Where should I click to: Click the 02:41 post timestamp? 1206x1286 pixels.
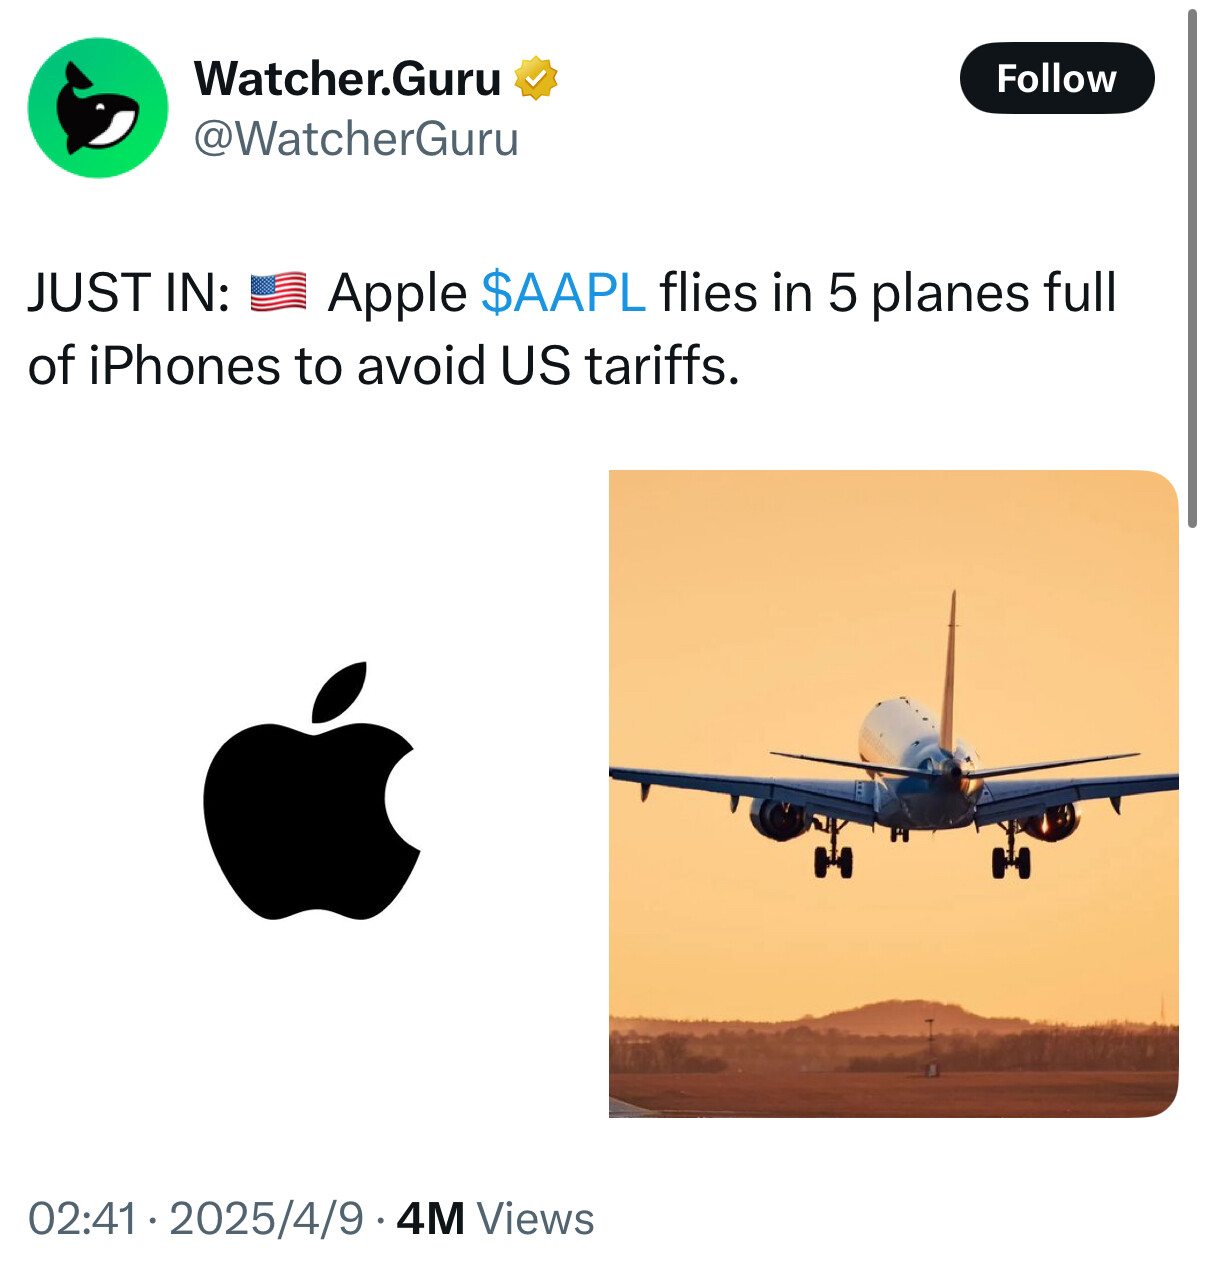(82, 1219)
